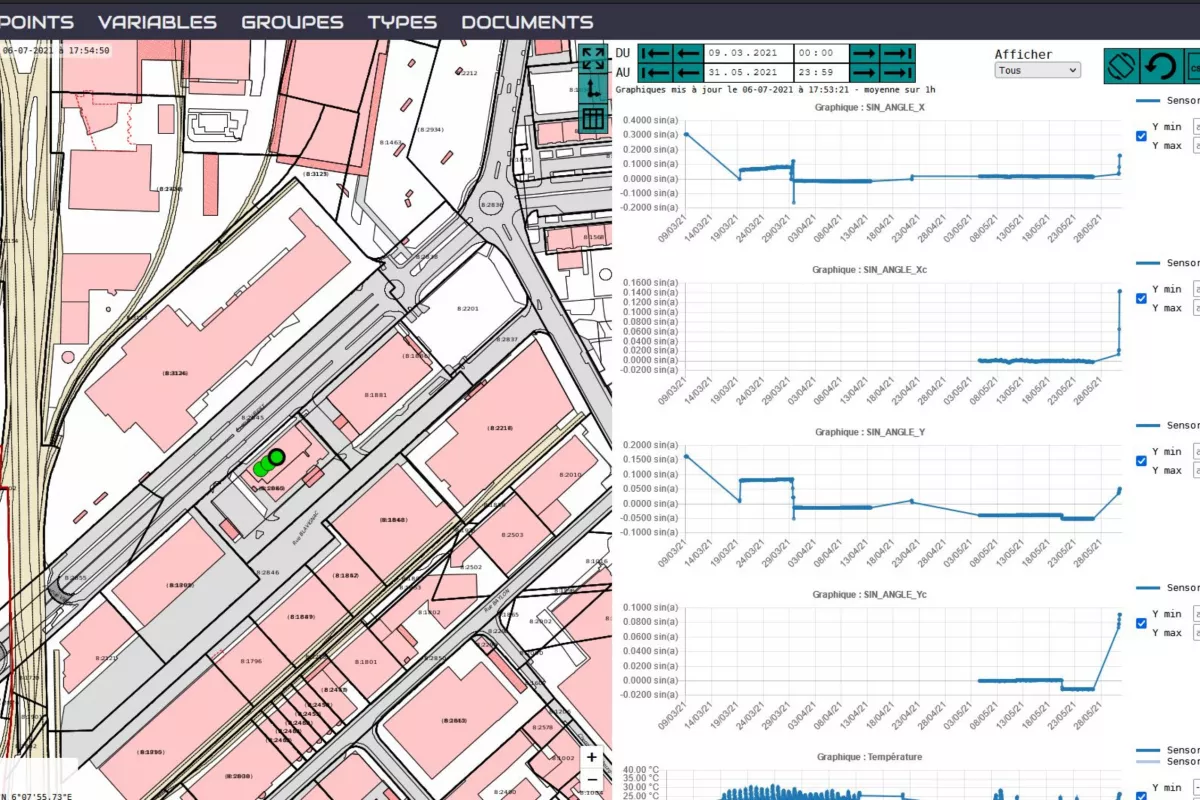1200x800 pixels.
Task: Click the fullscreen expand map icon
Action: (x=593, y=58)
